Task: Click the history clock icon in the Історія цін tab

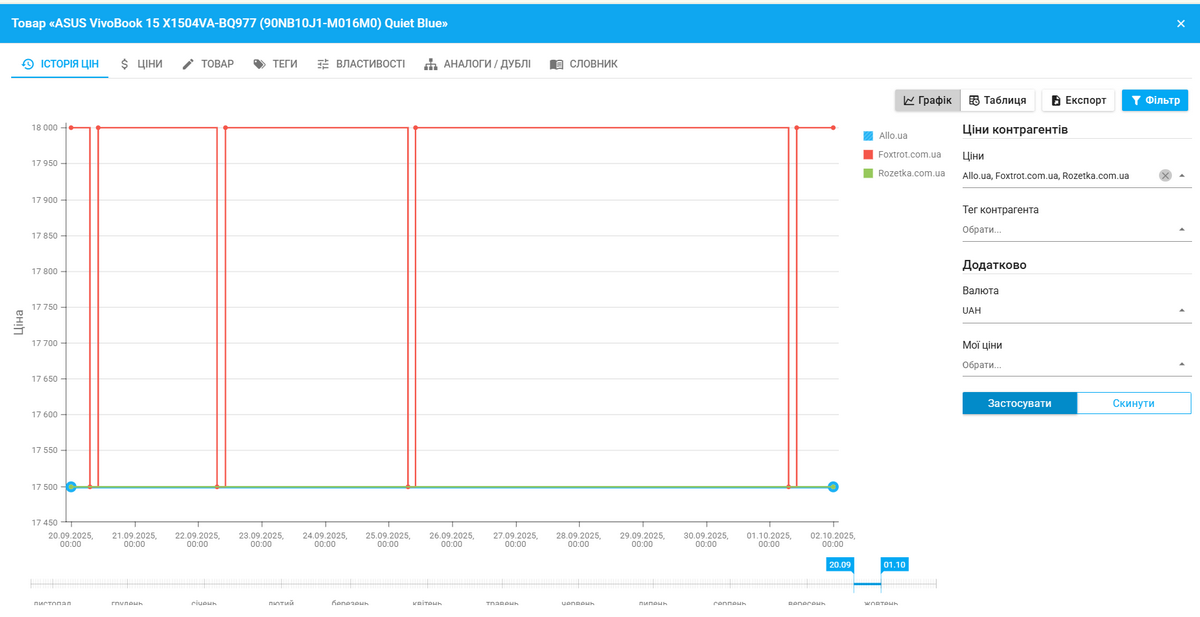Action: (x=28, y=64)
